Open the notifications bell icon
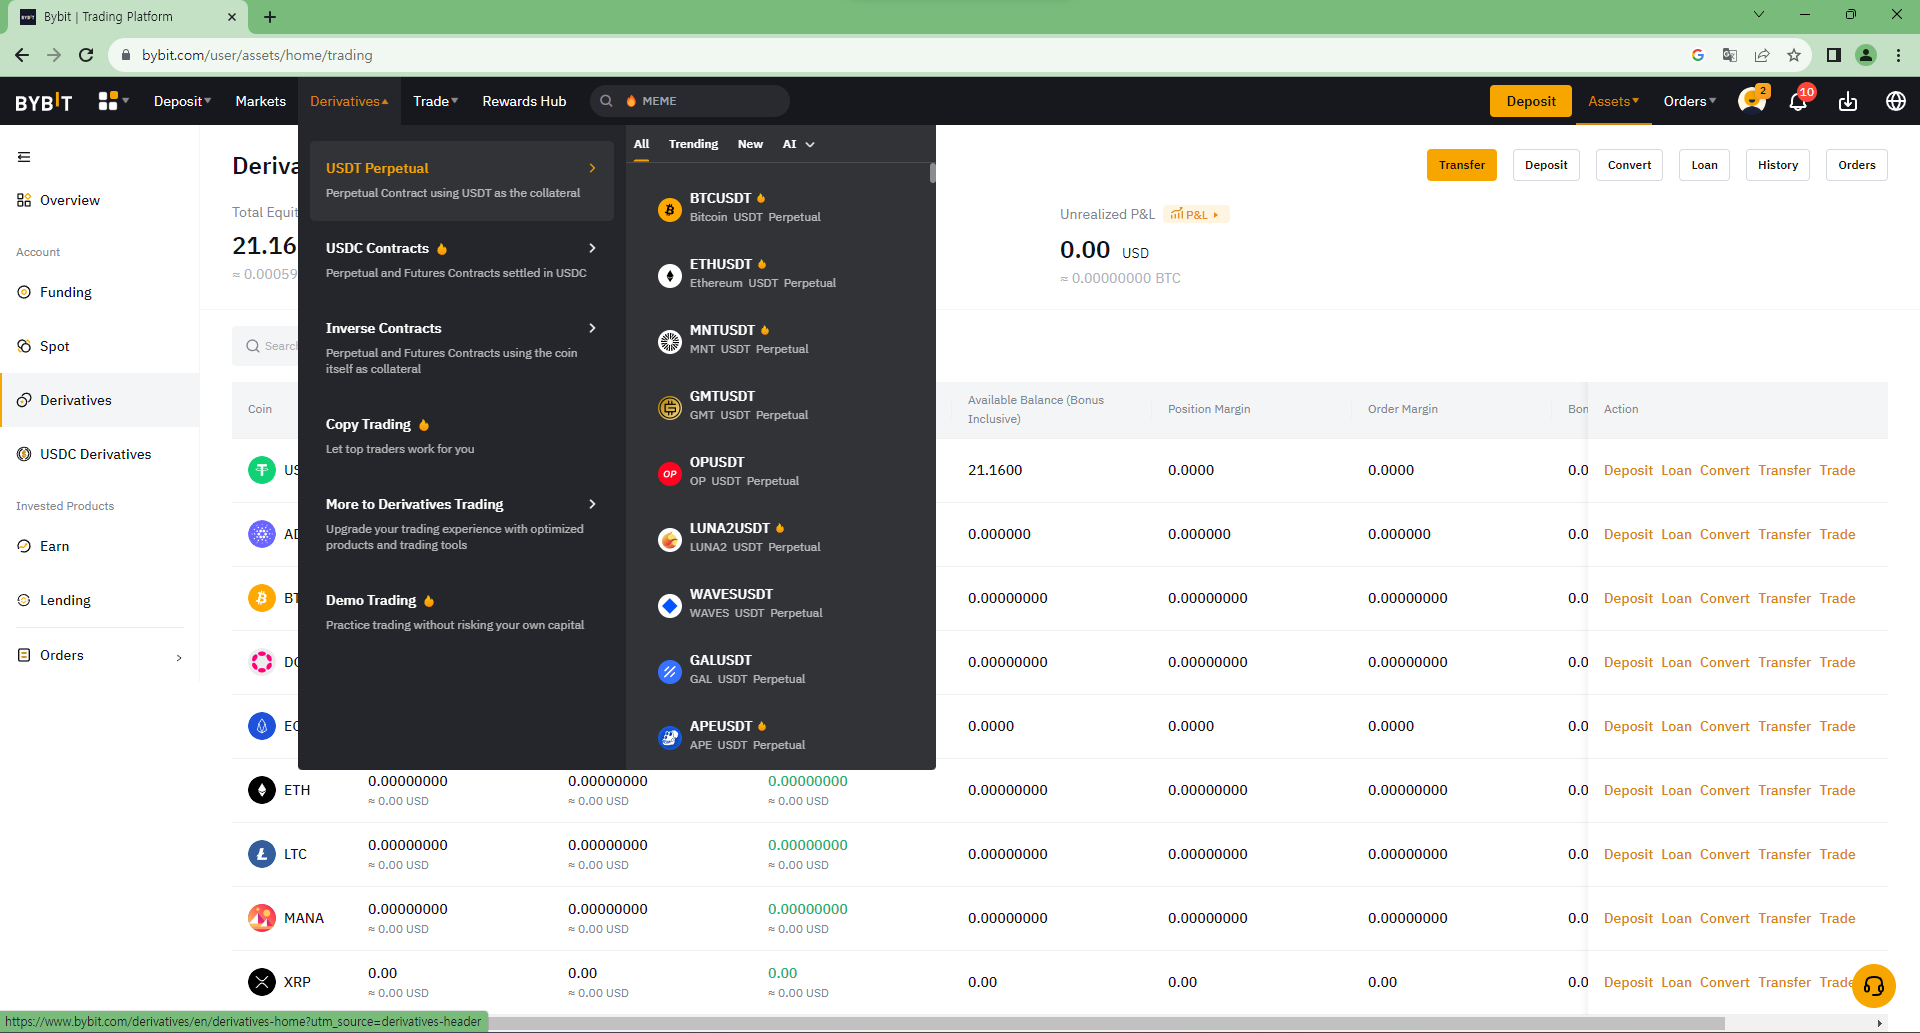 (x=1798, y=102)
